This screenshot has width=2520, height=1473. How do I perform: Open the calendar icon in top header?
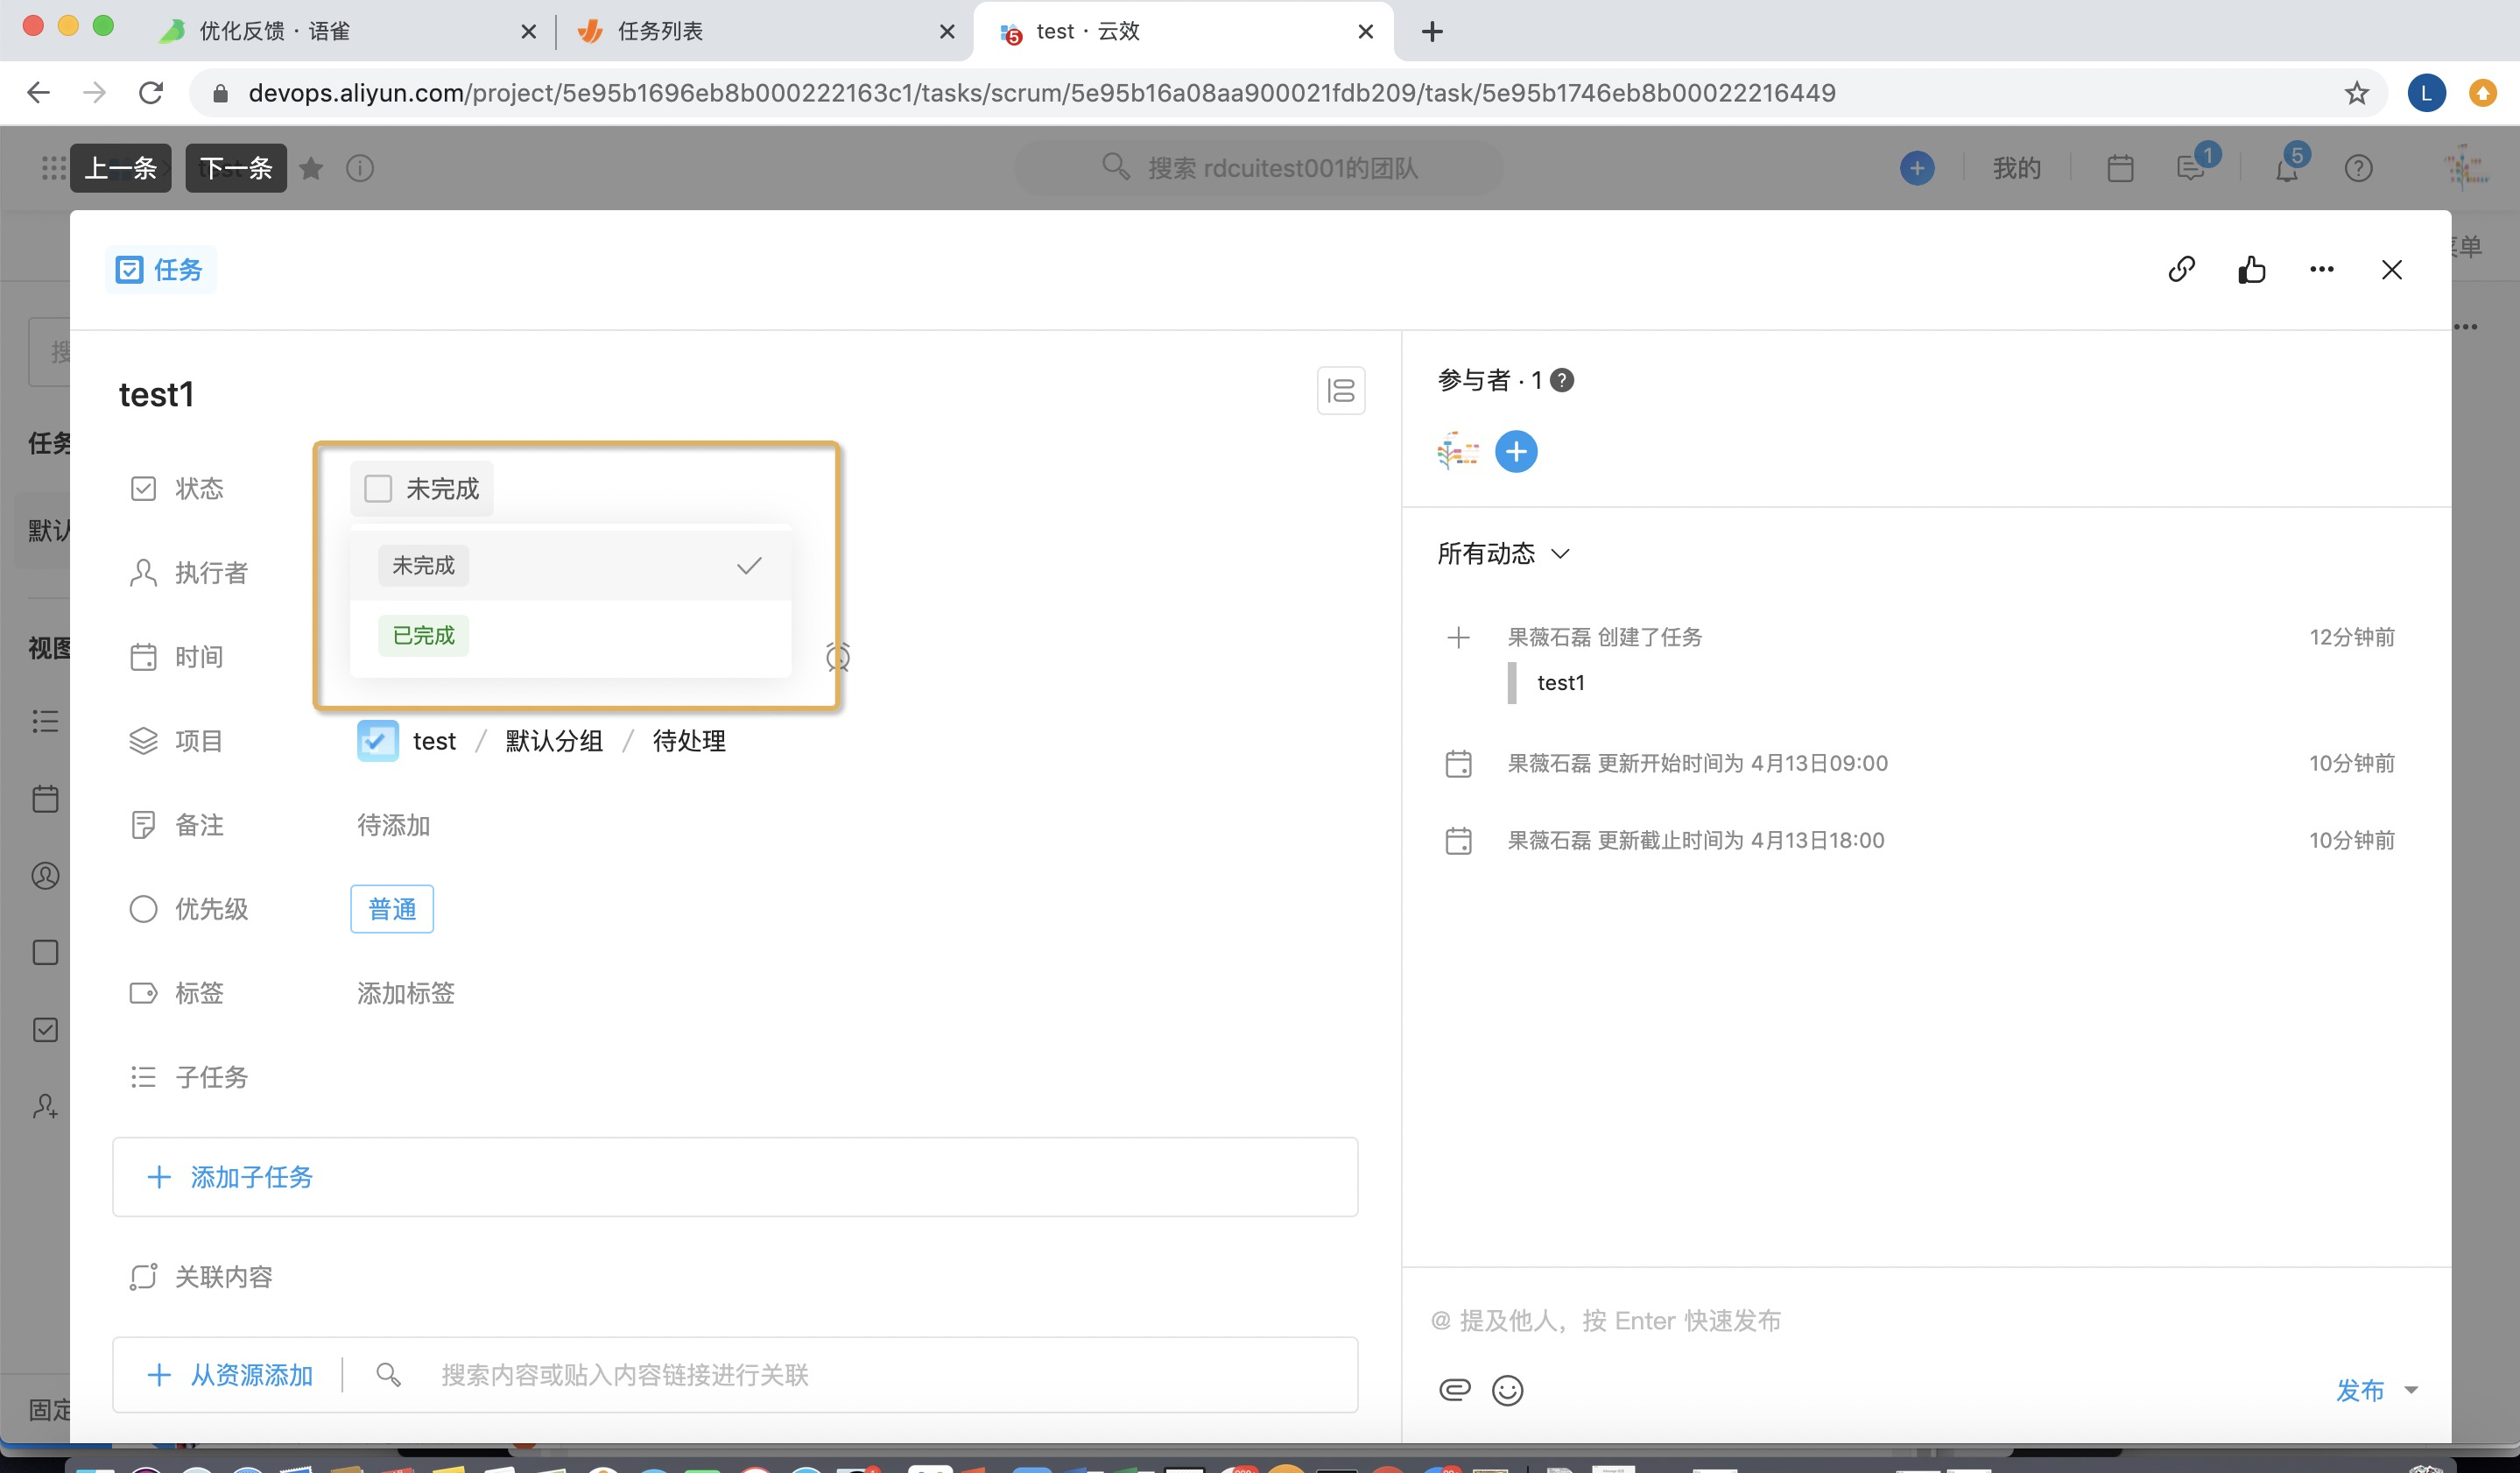(x=2120, y=168)
